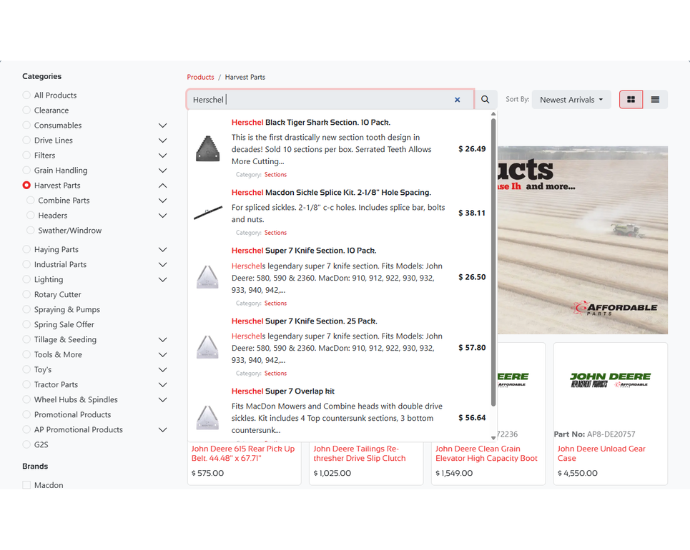Expand the AP Promotional Products chevron
This screenshot has width=690, height=550.
tap(163, 429)
